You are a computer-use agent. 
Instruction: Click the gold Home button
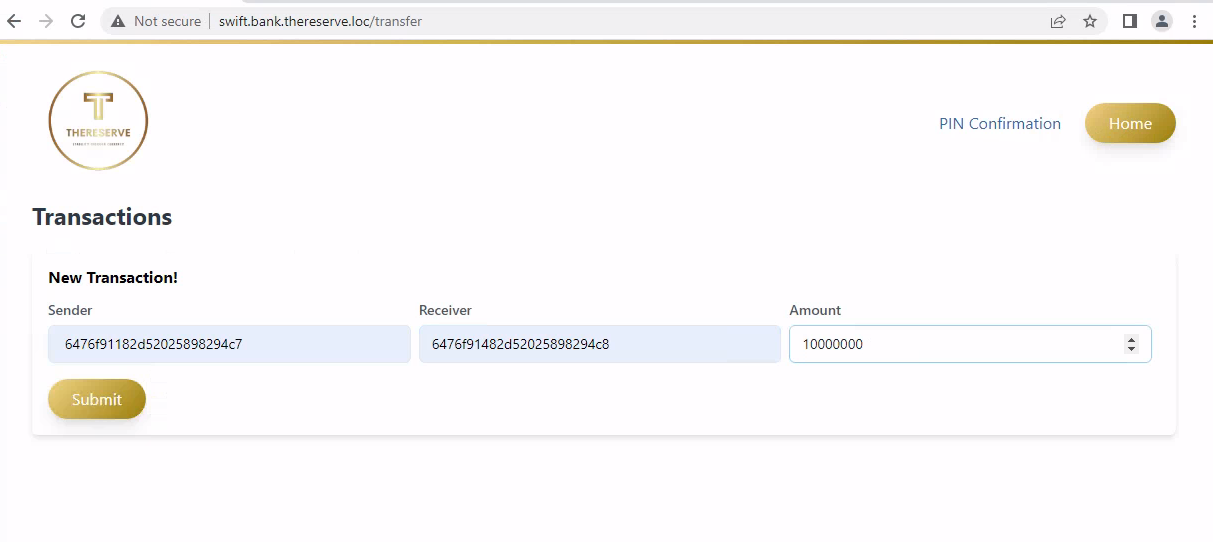[1130, 123]
